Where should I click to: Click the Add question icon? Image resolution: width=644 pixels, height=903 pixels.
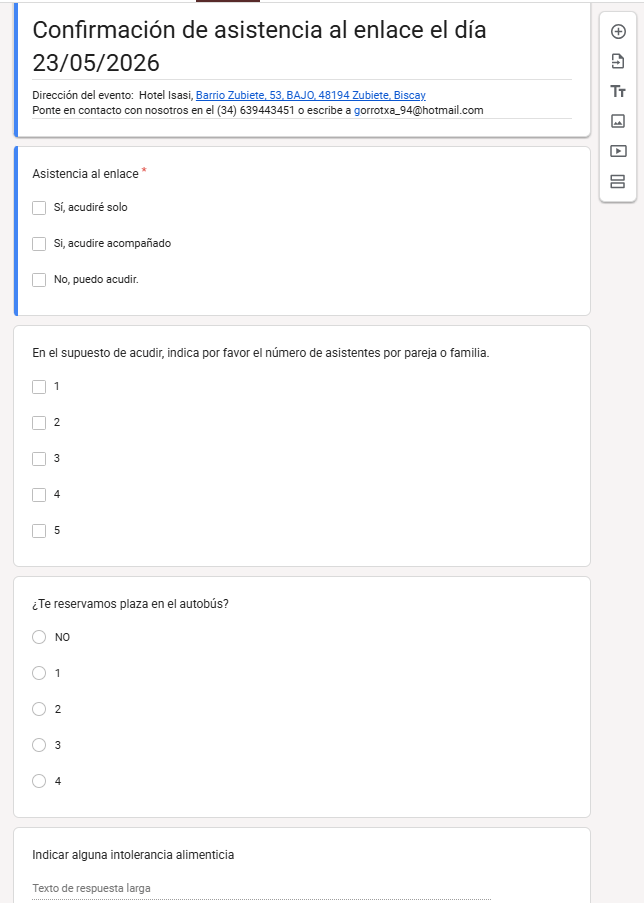pyautogui.click(x=618, y=31)
